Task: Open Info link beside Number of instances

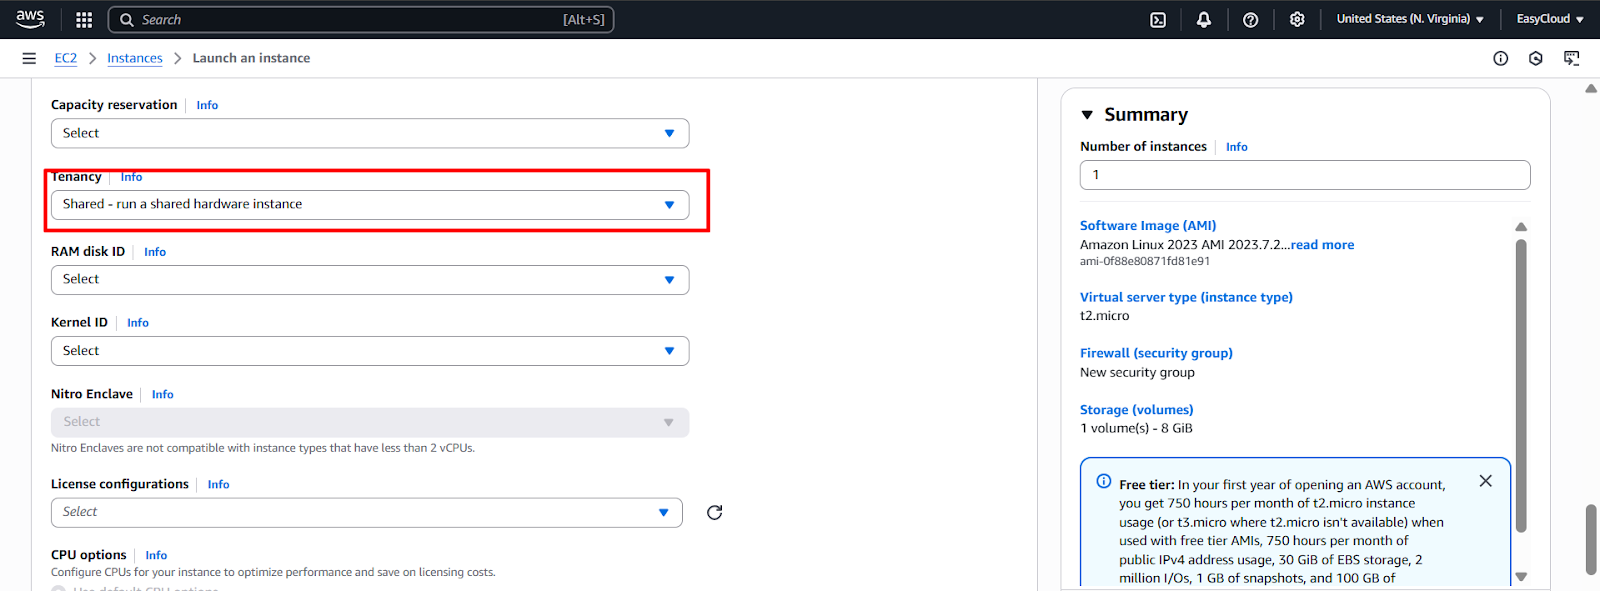Action: point(1237,147)
